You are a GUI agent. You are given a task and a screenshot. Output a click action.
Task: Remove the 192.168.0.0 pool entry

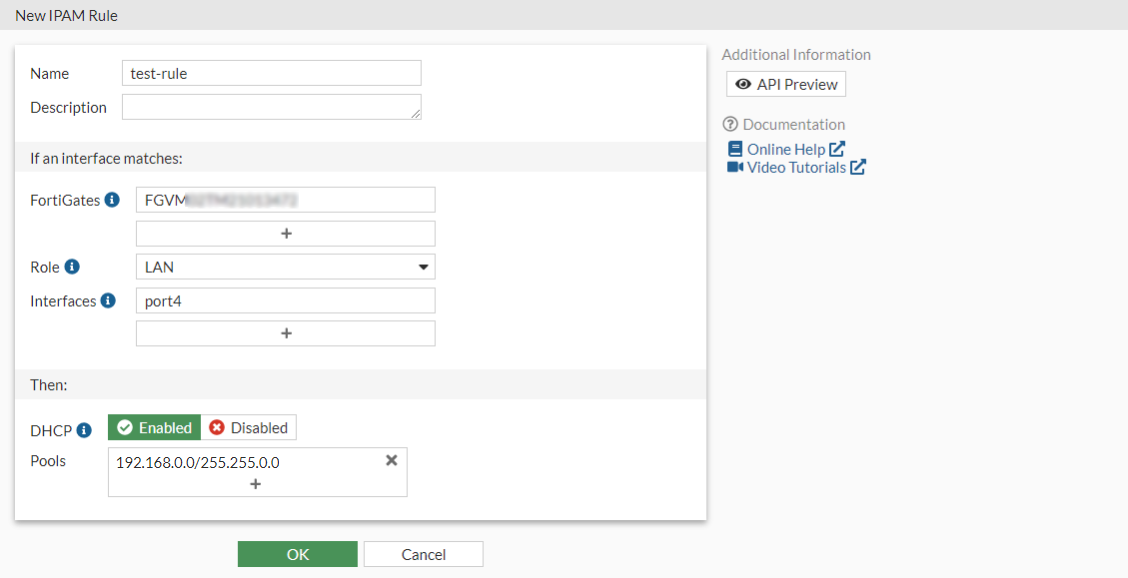(392, 460)
